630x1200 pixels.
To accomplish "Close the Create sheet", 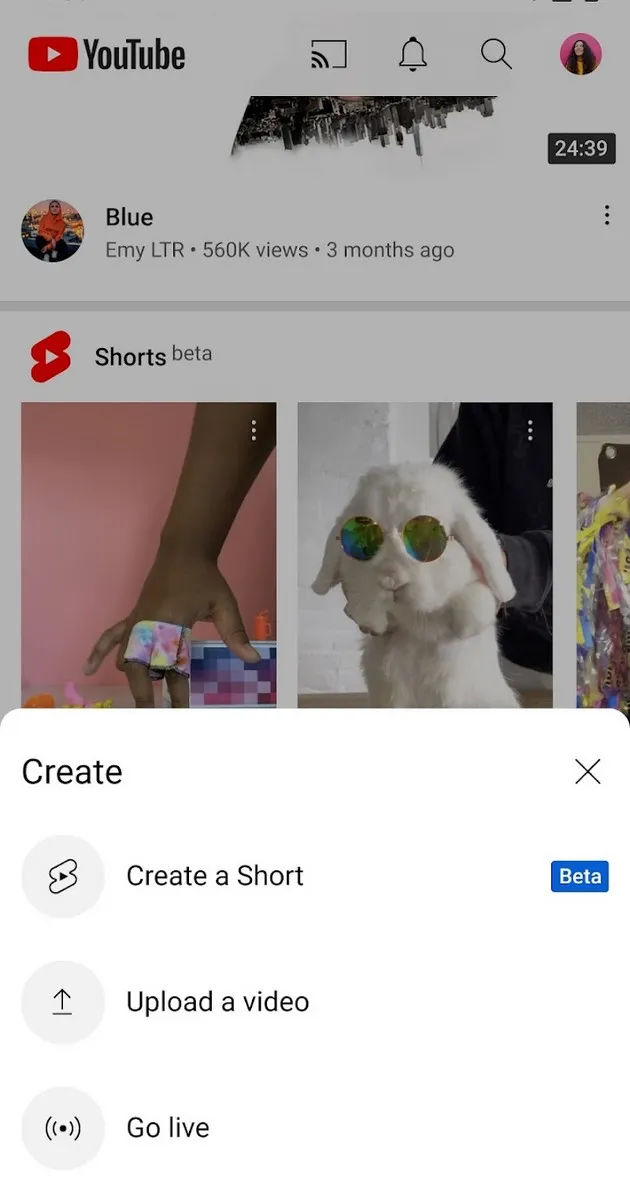I will [x=588, y=771].
